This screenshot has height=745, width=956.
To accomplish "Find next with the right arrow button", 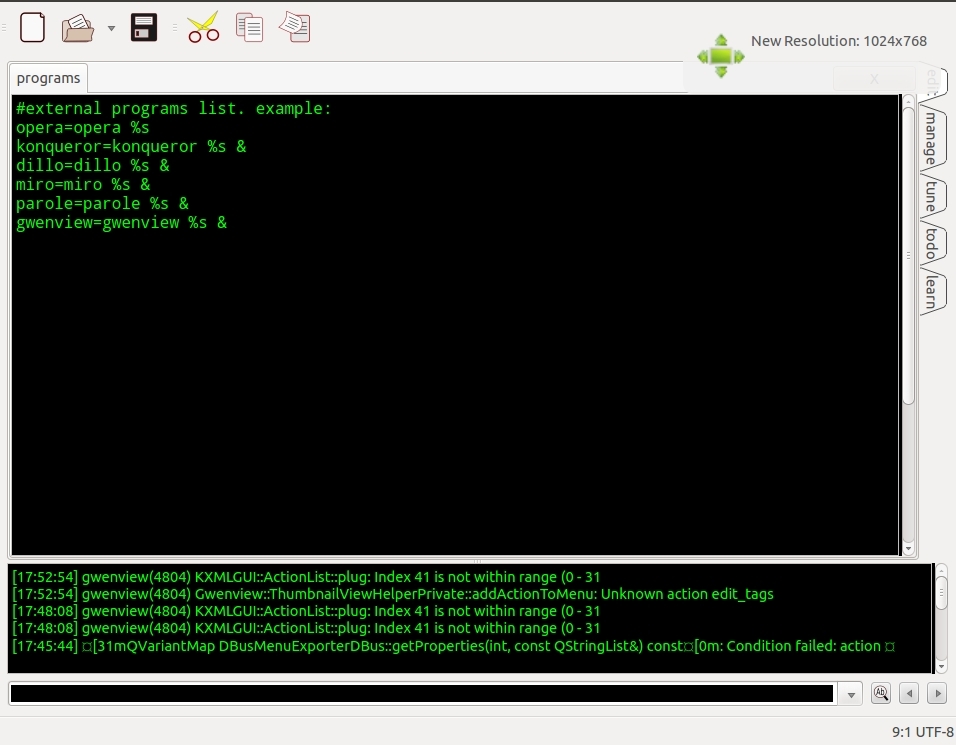I will [x=937, y=693].
